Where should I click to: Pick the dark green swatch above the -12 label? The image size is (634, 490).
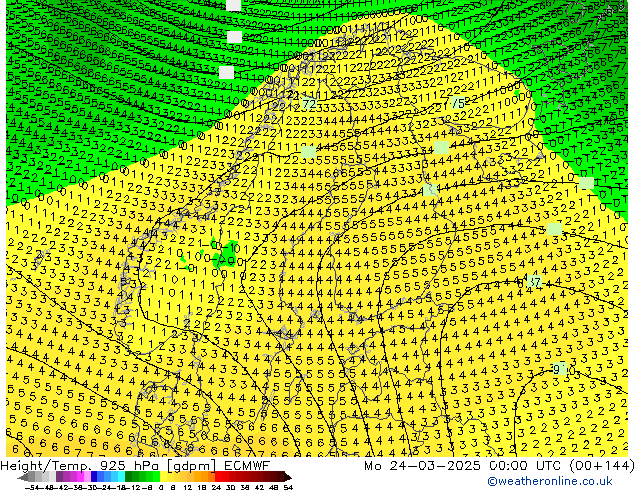tap(129, 477)
